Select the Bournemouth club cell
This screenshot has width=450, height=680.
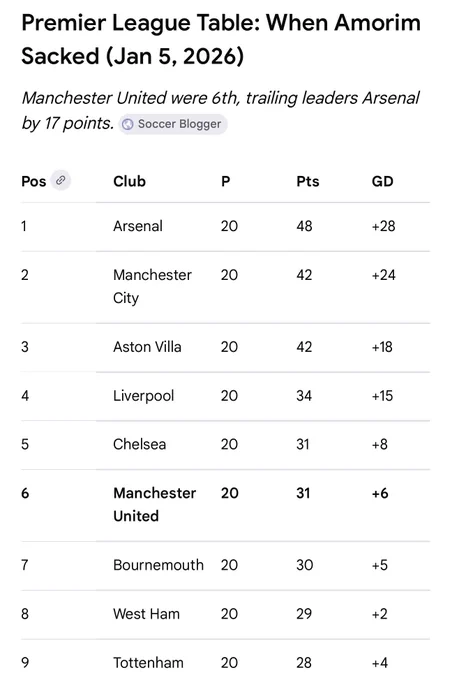158,565
